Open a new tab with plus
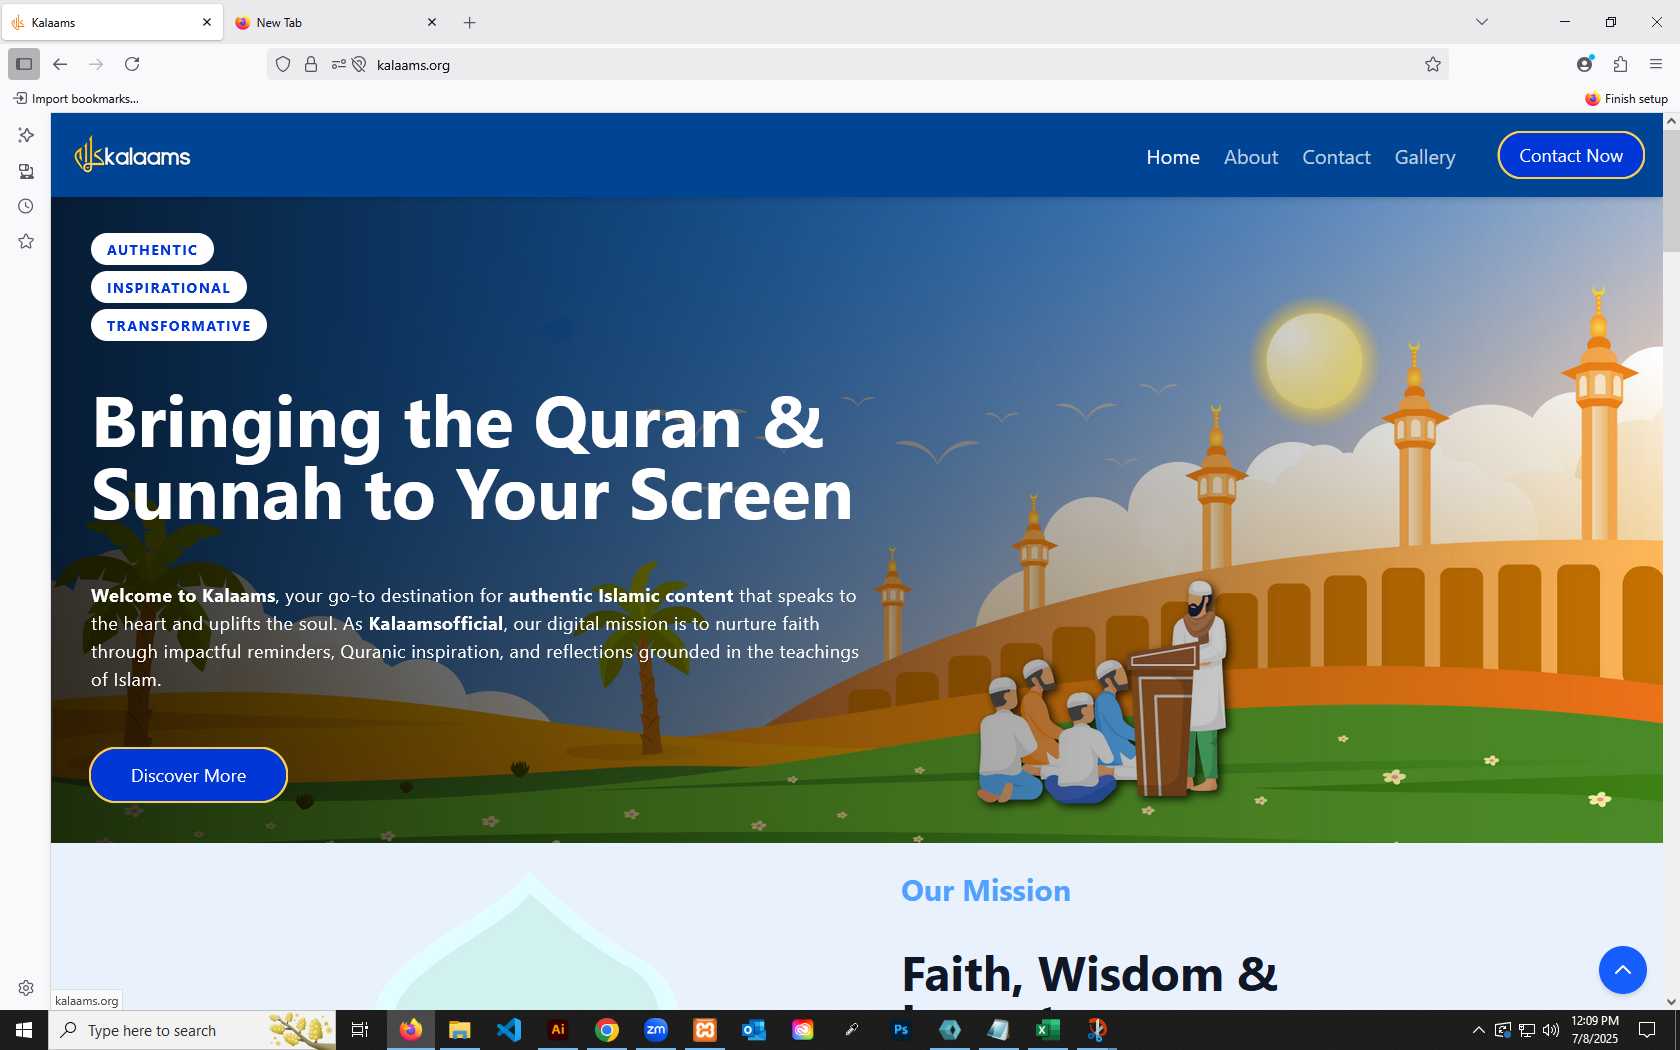The width and height of the screenshot is (1680, 1050). [470, 22]
